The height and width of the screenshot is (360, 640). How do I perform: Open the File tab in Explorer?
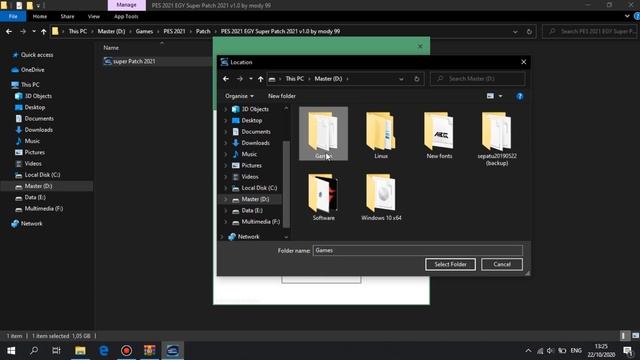[13, 16]
